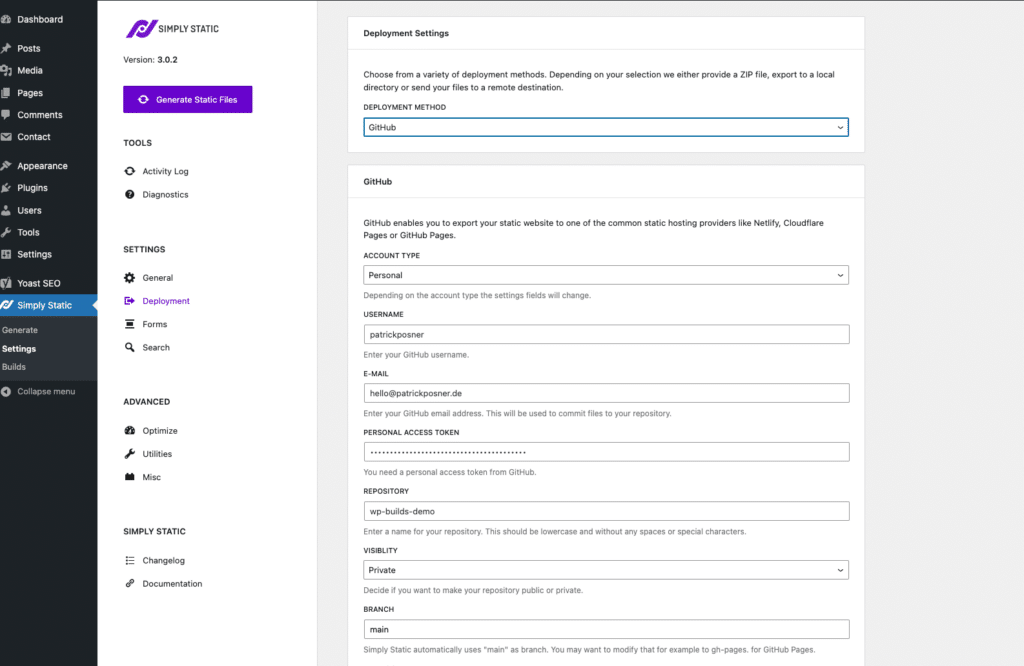Click the Branch field containing main
Image resolution: width=1024 pixels, height=666 pixels.
pyautogui.click(x=606, y=629)
